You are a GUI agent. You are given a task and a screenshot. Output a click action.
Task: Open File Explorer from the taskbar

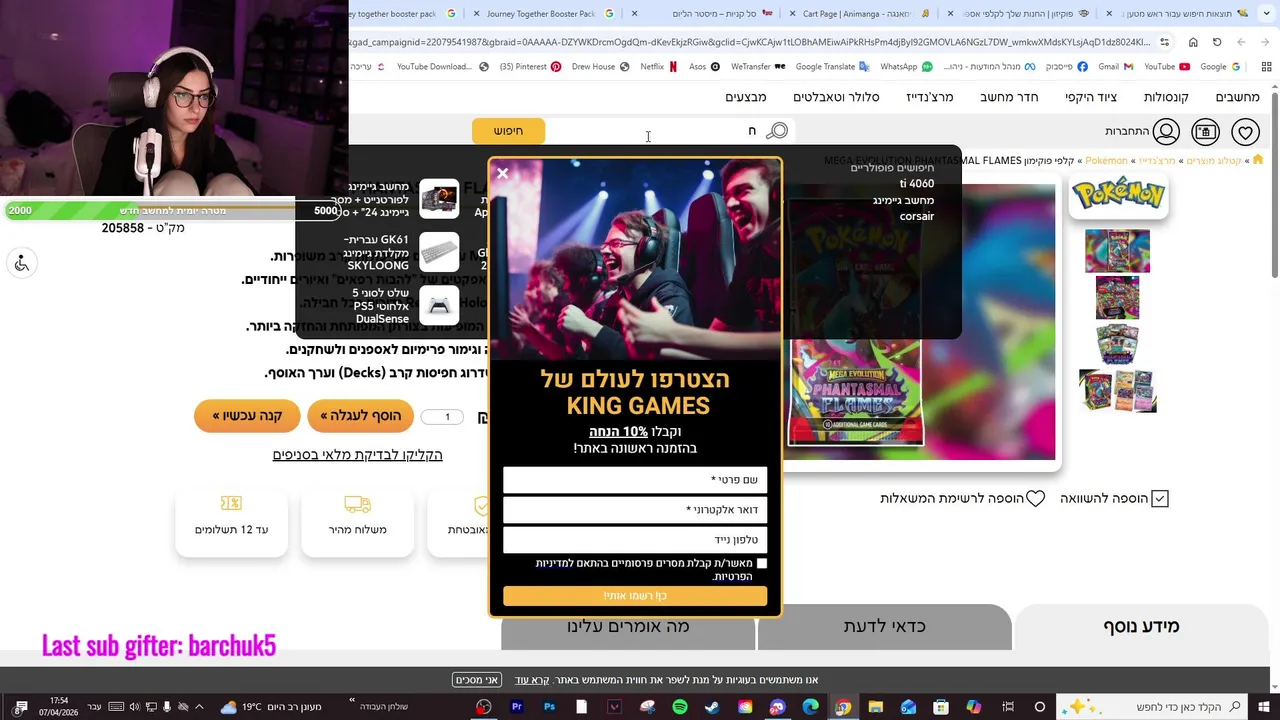875,707
